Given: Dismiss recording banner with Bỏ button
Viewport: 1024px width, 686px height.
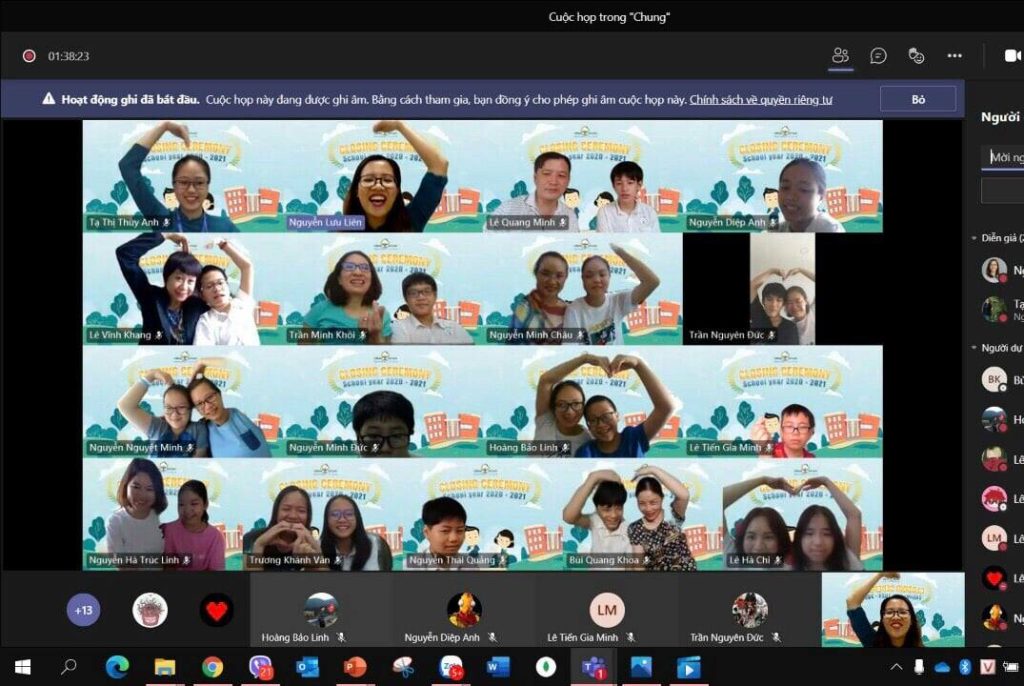Looking at the screenshot, I should pos(917,99).
